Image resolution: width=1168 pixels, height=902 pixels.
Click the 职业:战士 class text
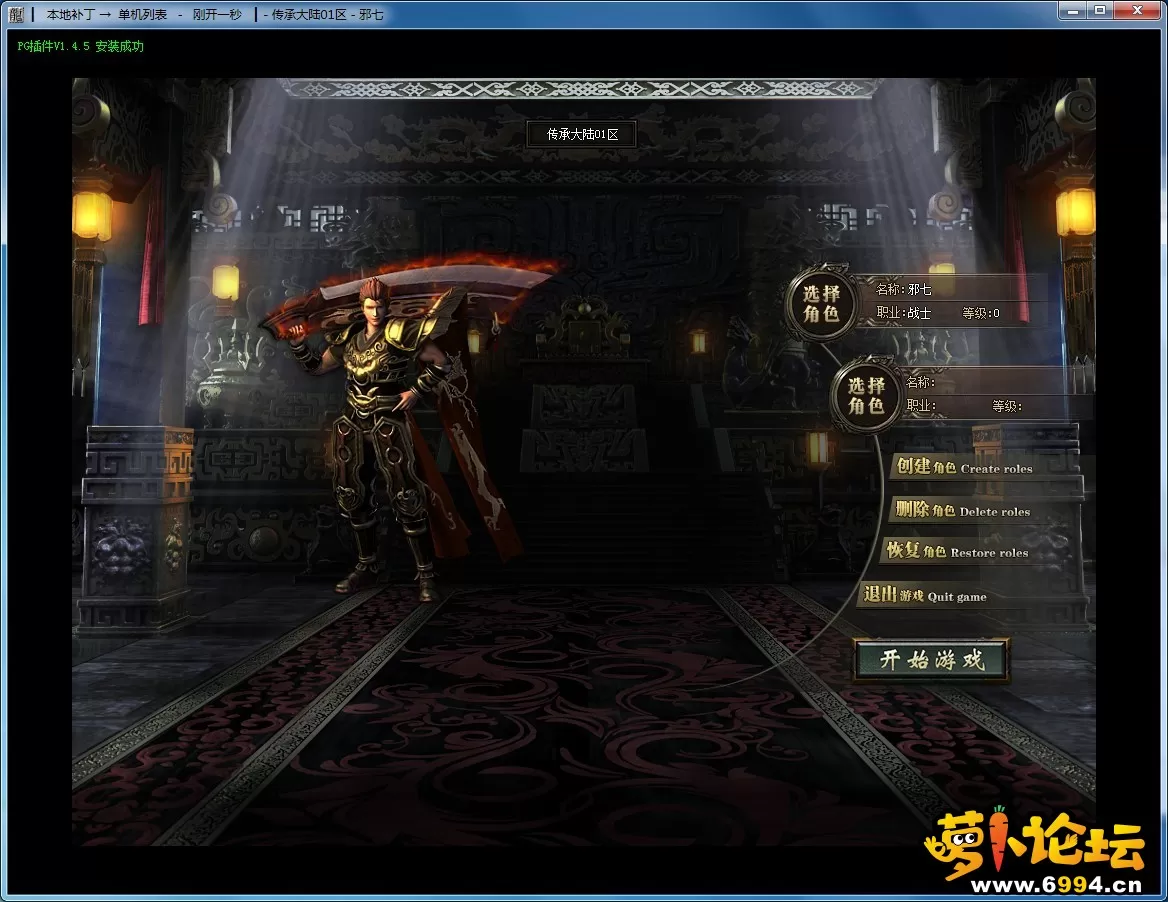(904, 313)
